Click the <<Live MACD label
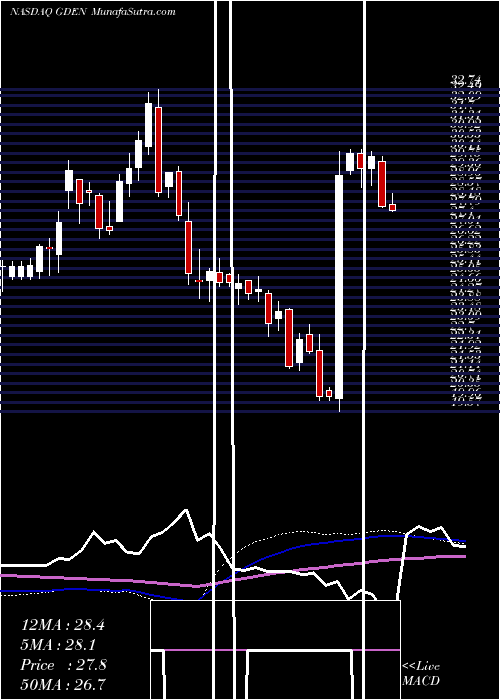The width and height of the screenshot is (500, 700). (x=421, y=674)
